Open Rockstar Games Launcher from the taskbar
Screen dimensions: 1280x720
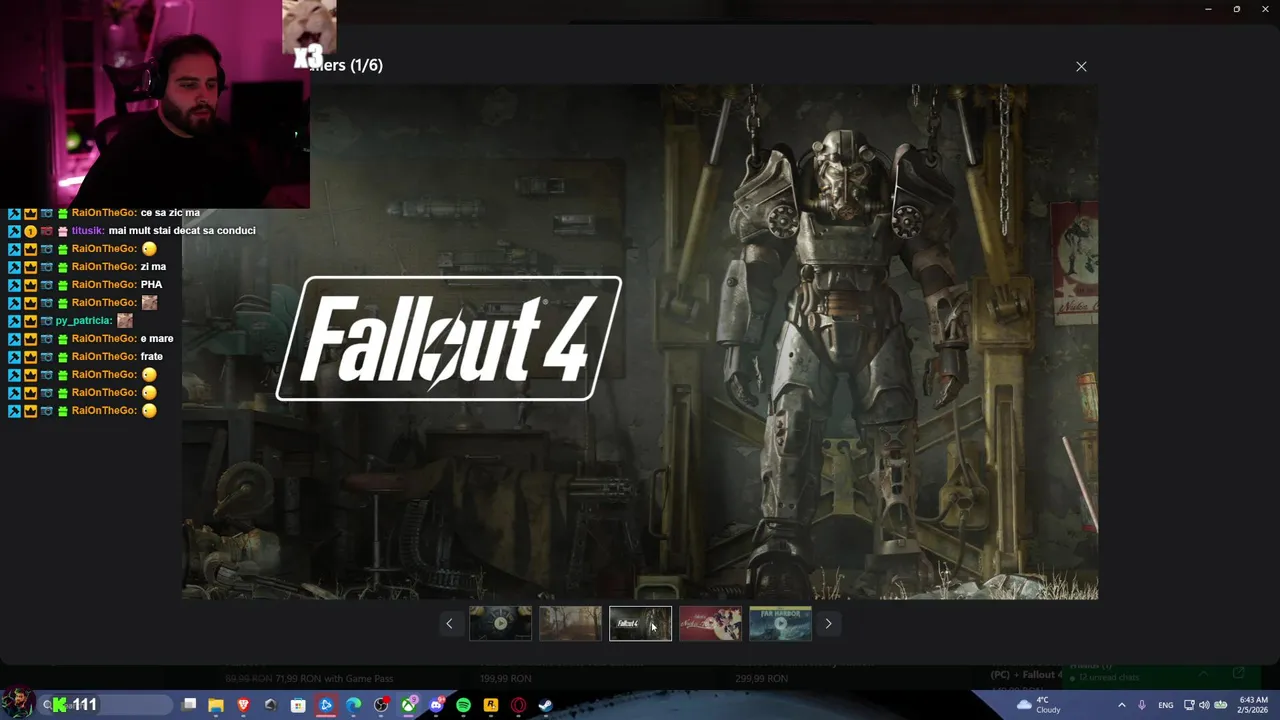pyautogui.click(x=491, y=705)
